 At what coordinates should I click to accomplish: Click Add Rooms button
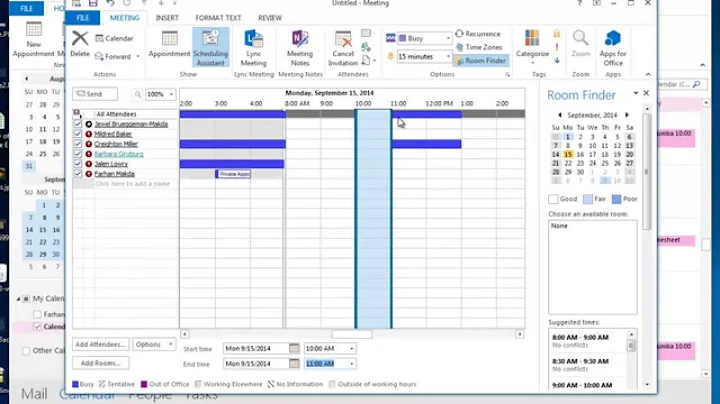(x=100, y=363)
